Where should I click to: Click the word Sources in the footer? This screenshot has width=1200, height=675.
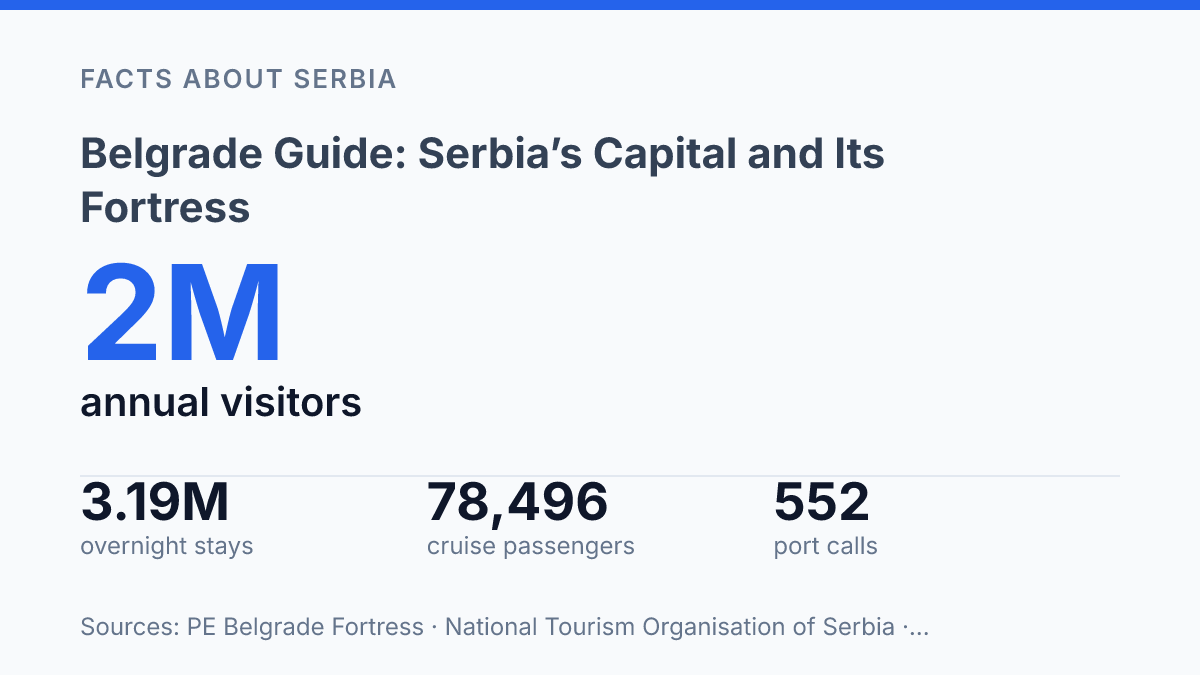(x=130, y=627)
